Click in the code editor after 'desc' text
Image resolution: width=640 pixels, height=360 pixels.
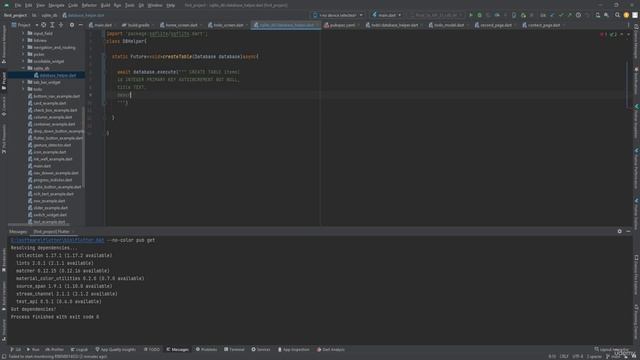[131, 95]
